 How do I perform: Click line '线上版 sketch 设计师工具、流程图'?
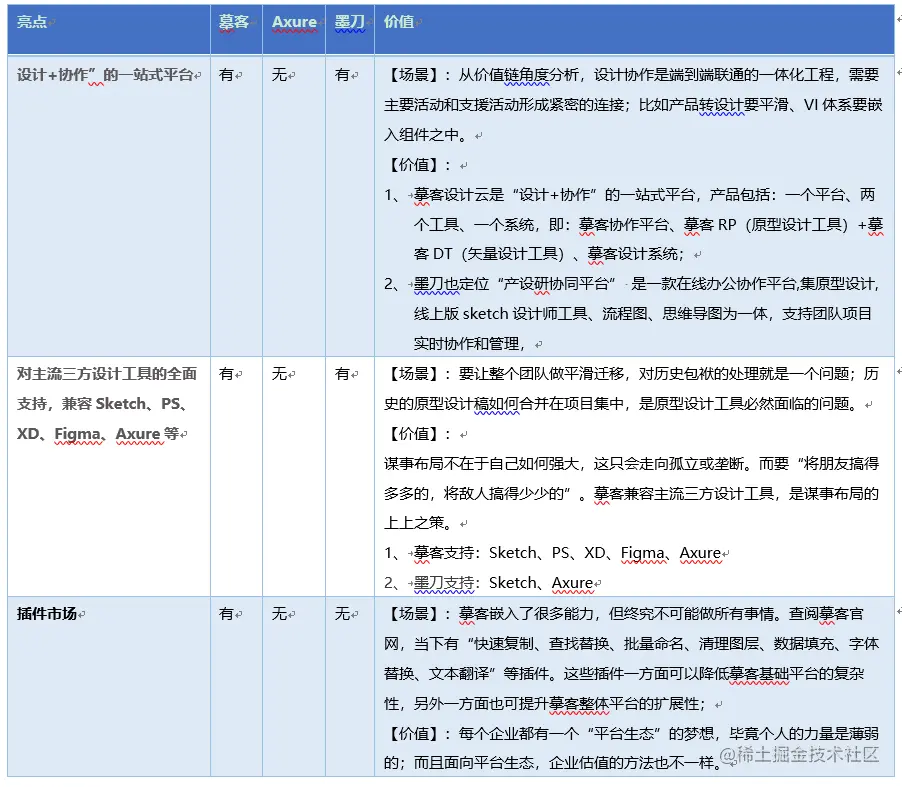pyautogui.click(x=643, y=314)
